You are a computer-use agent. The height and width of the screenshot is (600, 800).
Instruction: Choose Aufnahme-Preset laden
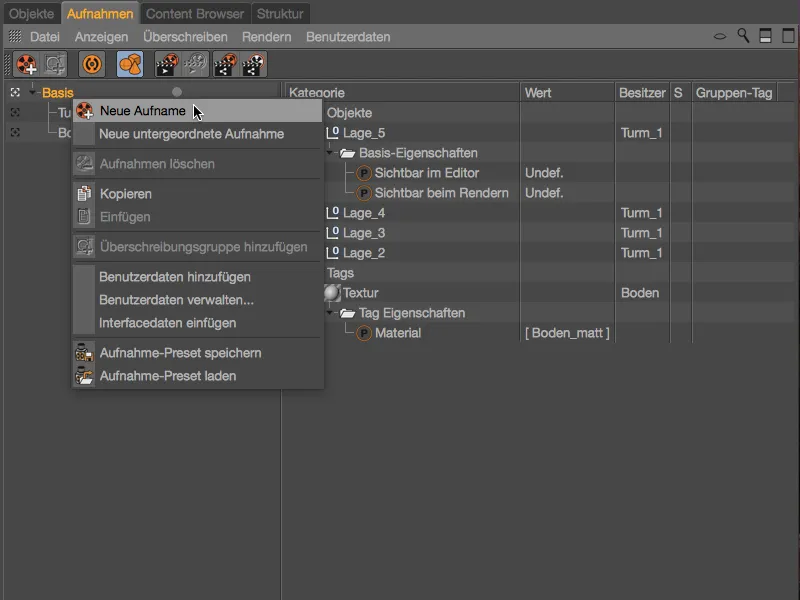pos(197,376)
